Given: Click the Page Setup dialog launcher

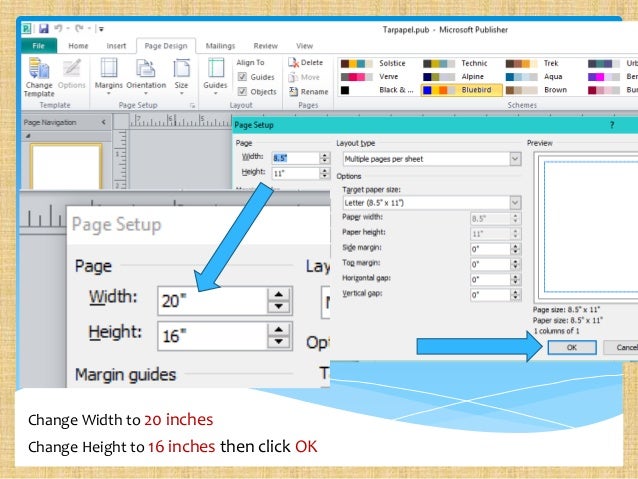Looking at the screenshot, I should click(x=192, y=105).
